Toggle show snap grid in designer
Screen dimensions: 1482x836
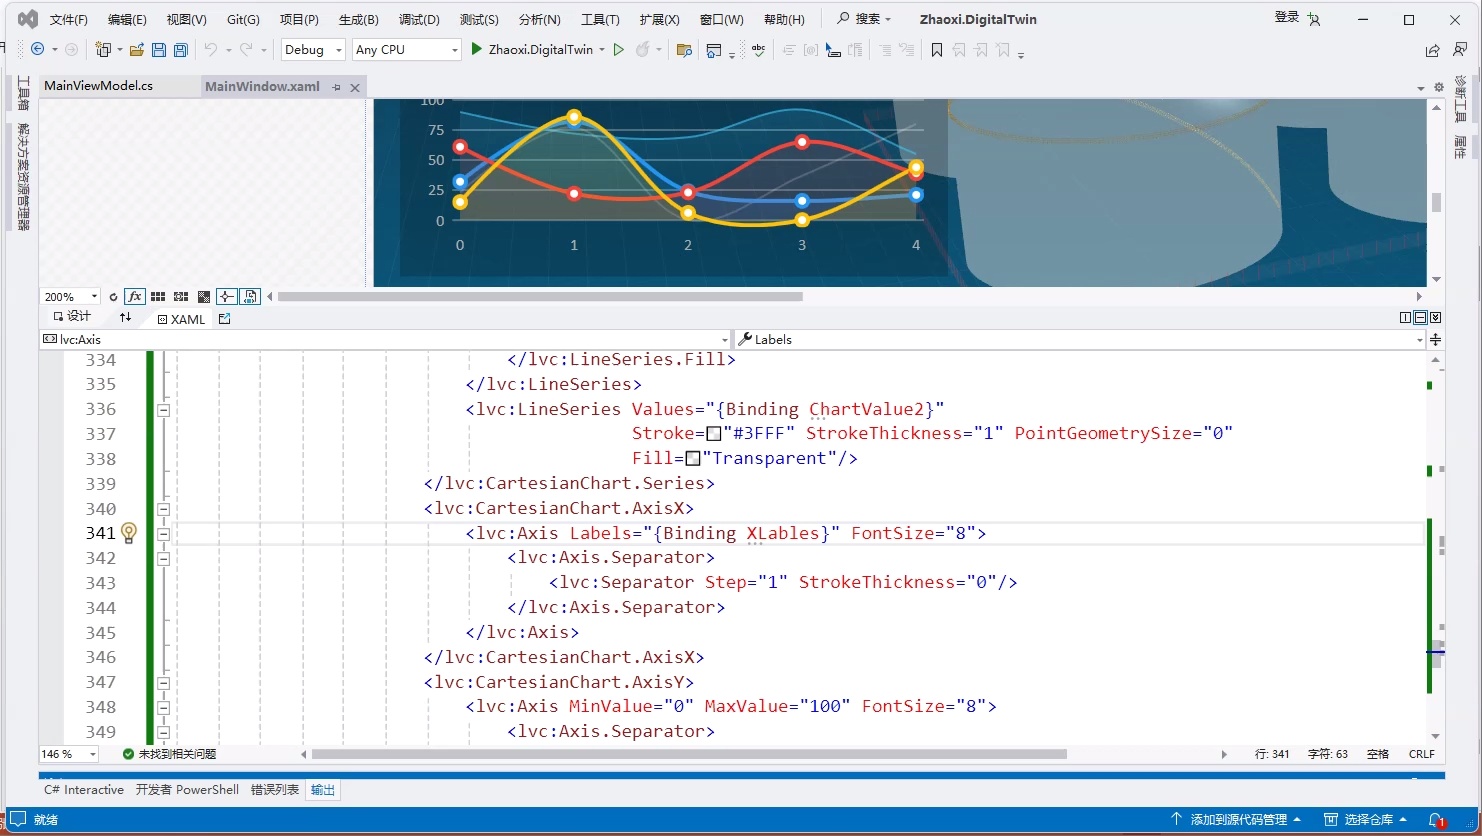158,297
